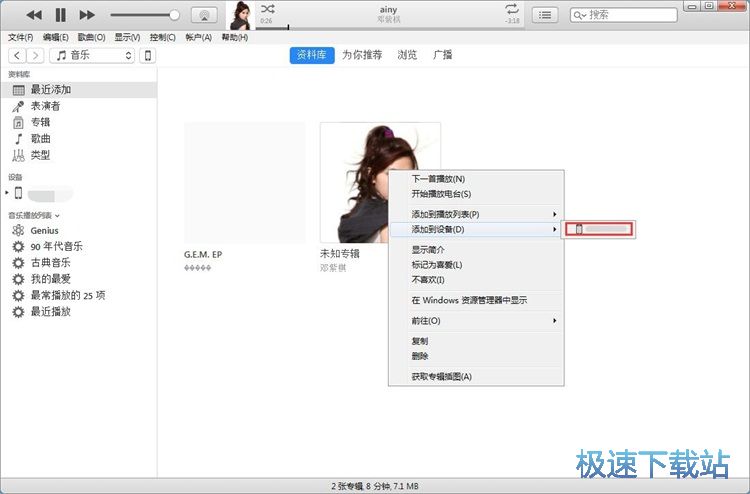Viewport: 750px width, 494px height.
Task: Select 删除 in the context menu
Action: 420,356
